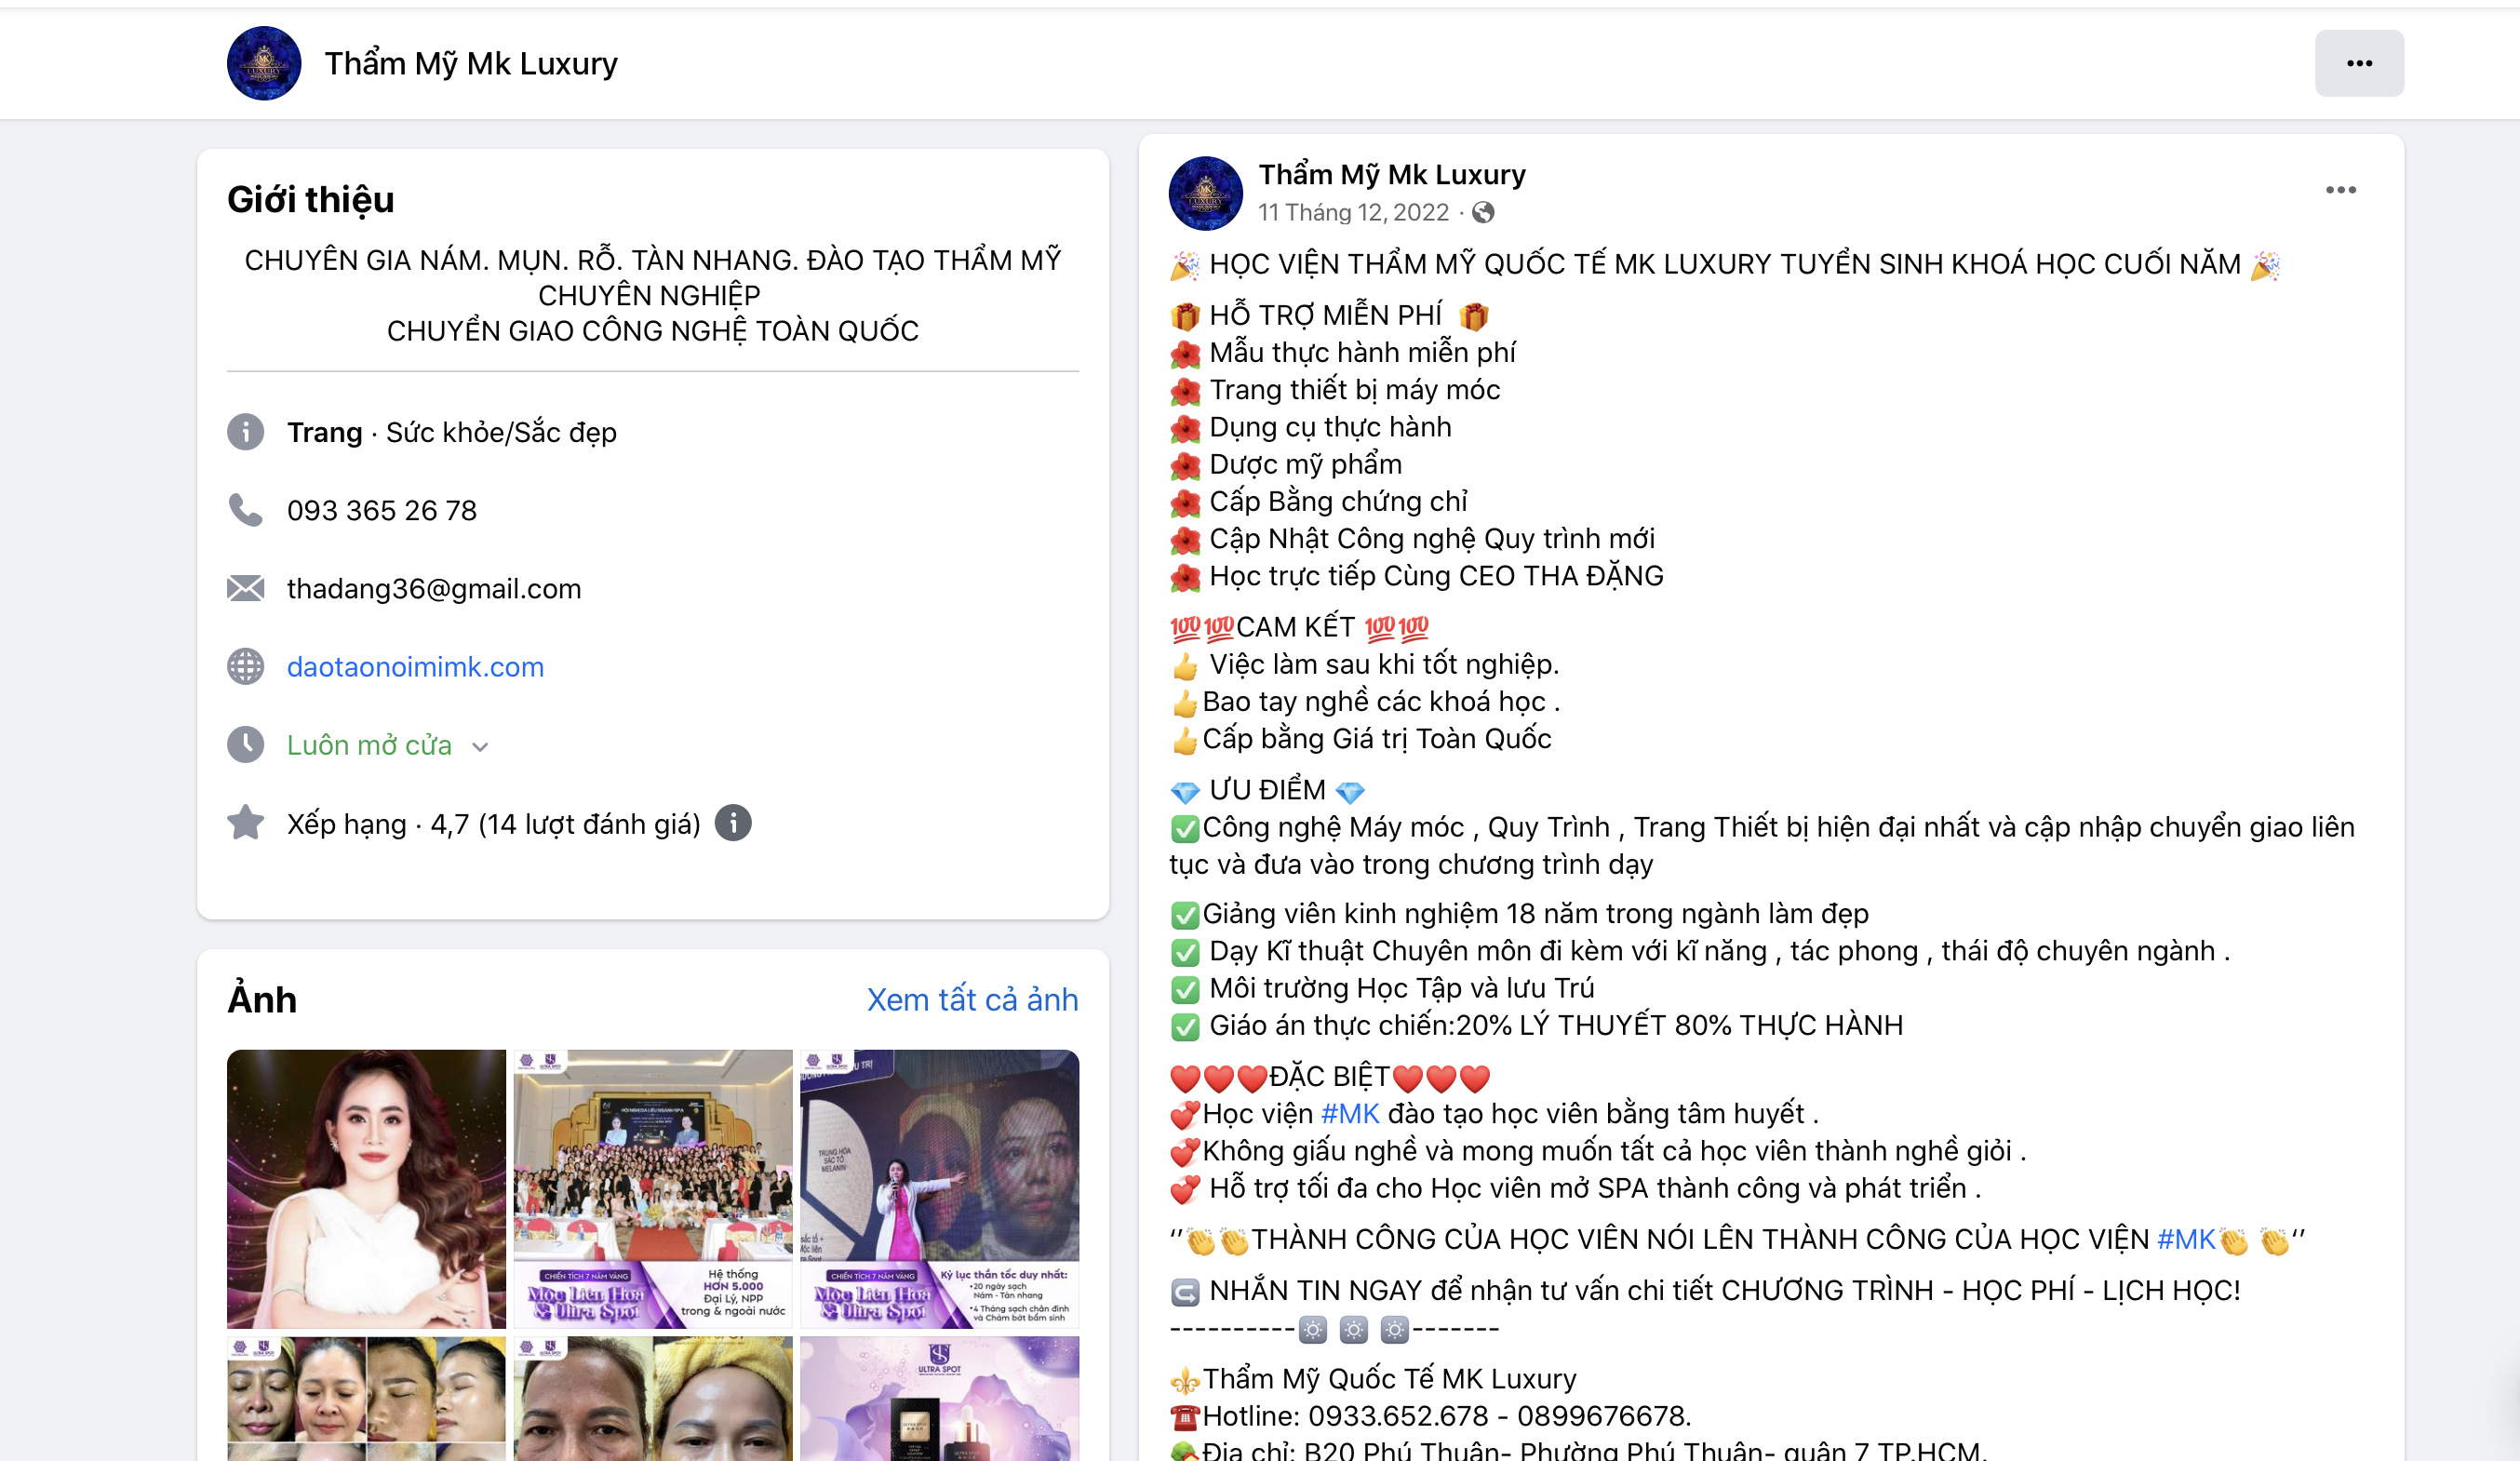This screenshot has height=1461, width=2520.
Task: Click the public globe icon on post date
Action: point(1483,212)
